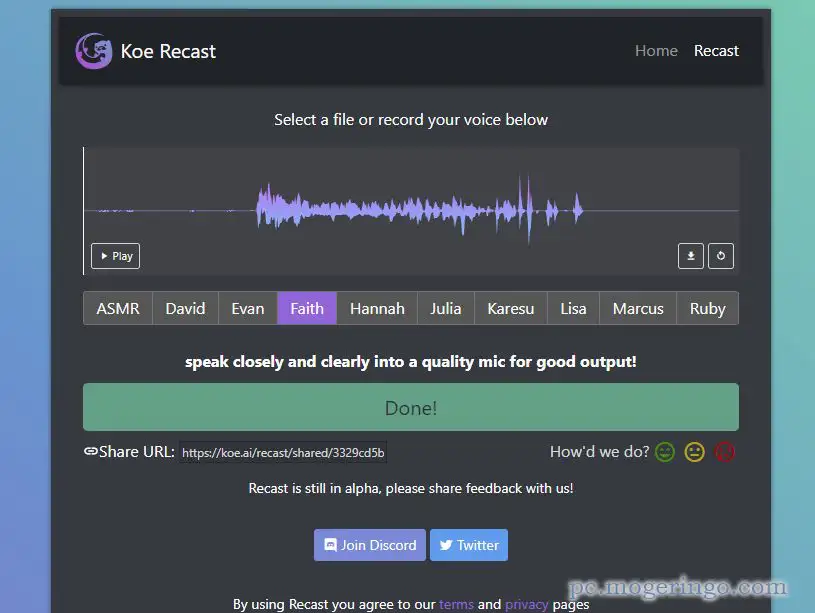Go to the Home page
Screen dimensions: 815x613
coord(656,51)
